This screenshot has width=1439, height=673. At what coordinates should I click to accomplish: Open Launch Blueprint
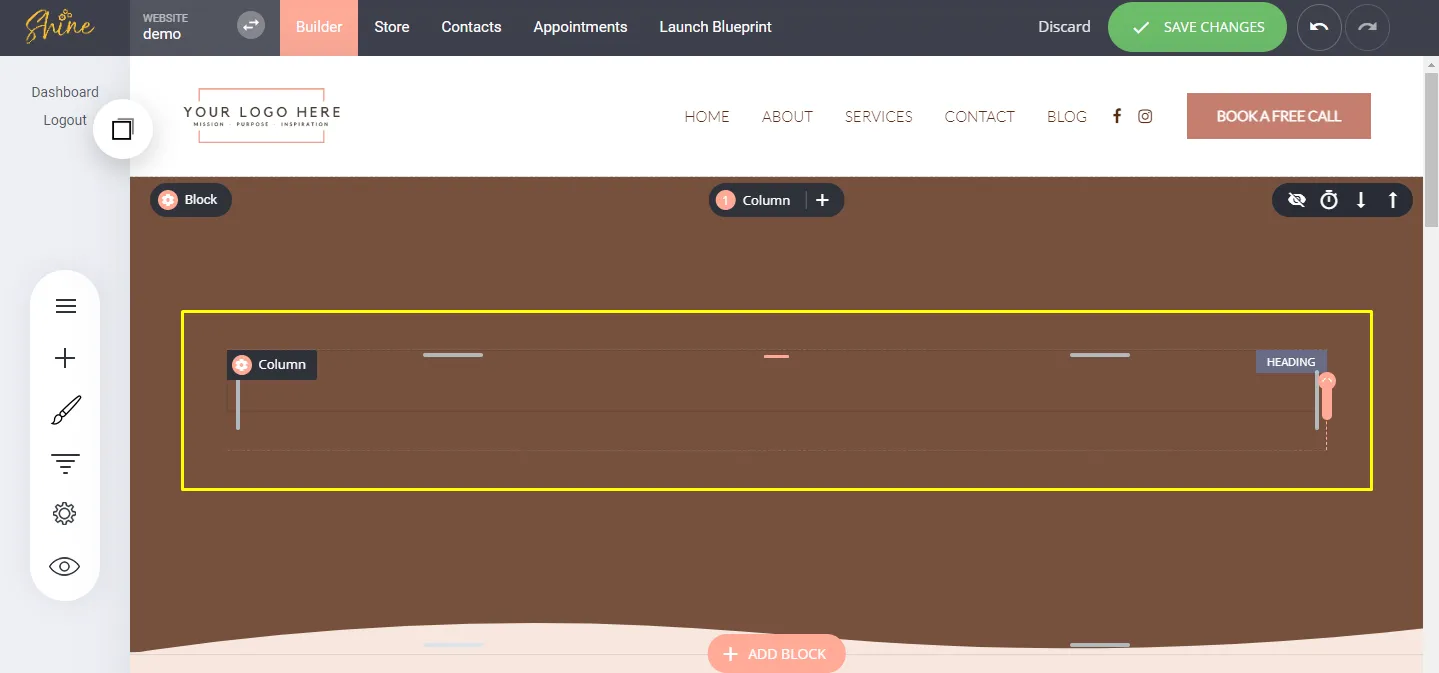click(715, 27)
